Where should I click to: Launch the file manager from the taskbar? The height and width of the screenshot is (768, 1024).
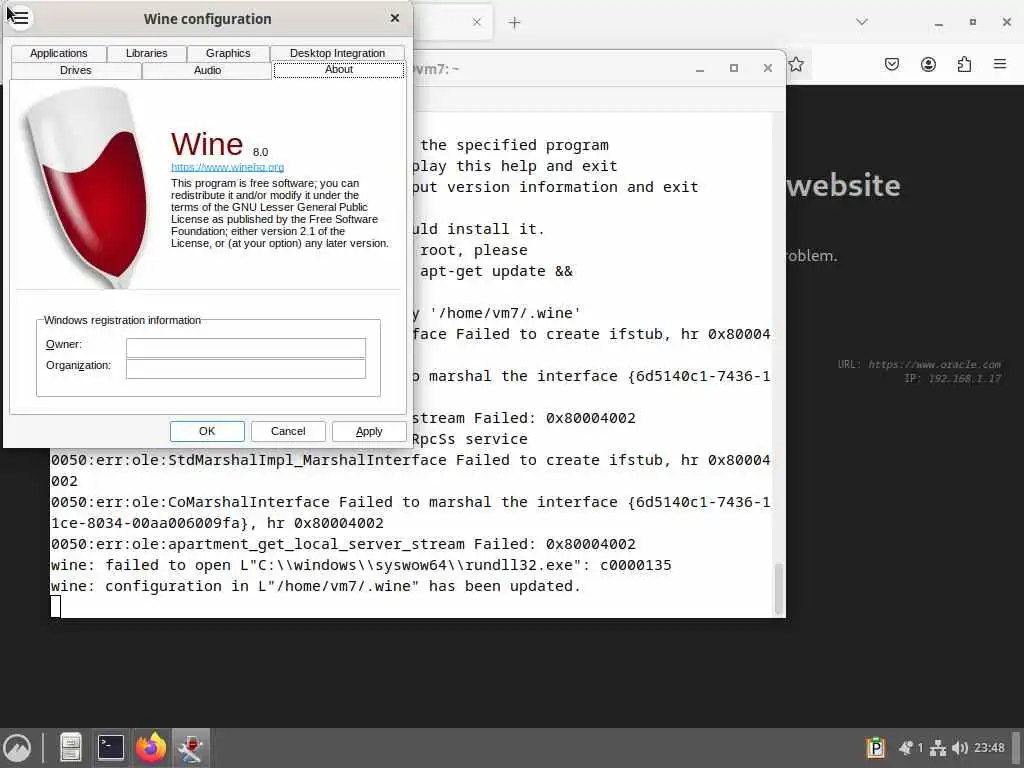coord(71,748)
